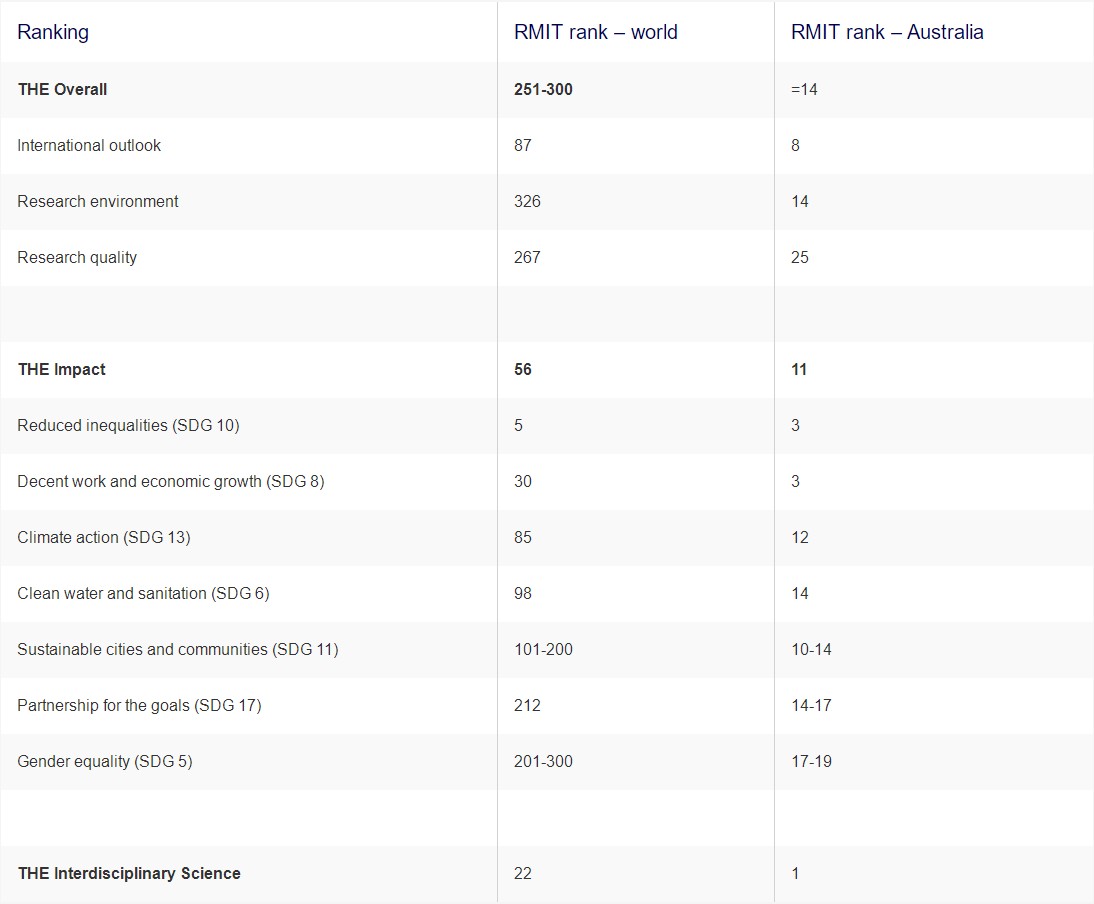This screenshot has width=1094, height=904.
Task: Click THE Impact world rank 56
Action: pos(523,370)
